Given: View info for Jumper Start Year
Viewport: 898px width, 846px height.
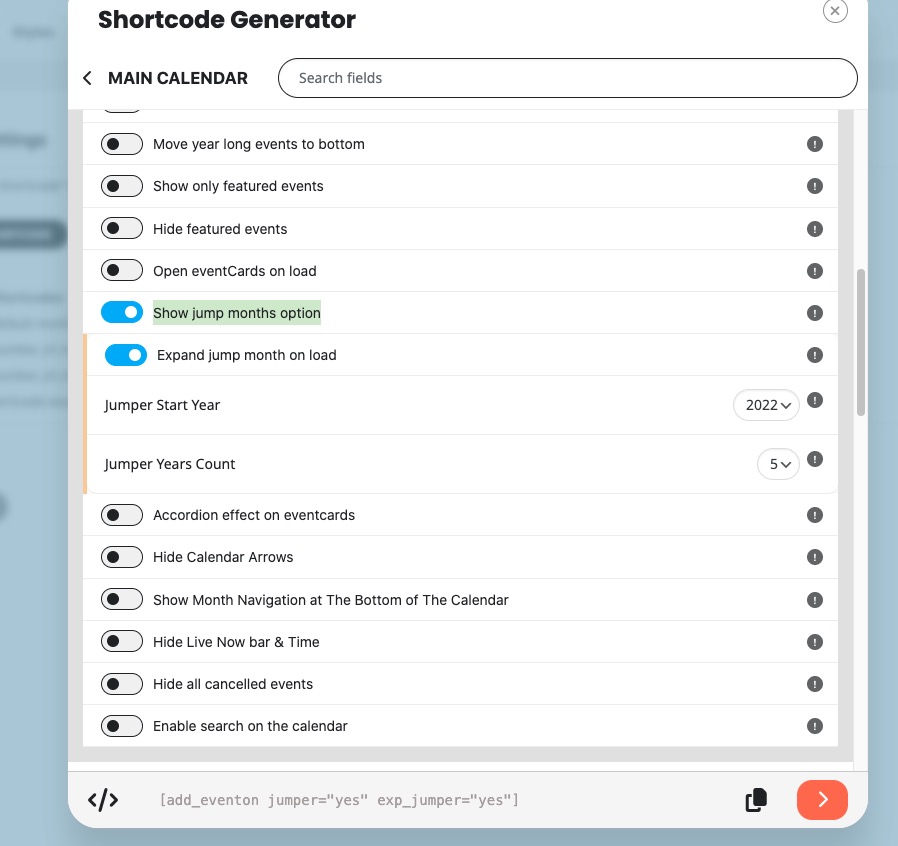Looking at the screenshot, I should [814, 400].
